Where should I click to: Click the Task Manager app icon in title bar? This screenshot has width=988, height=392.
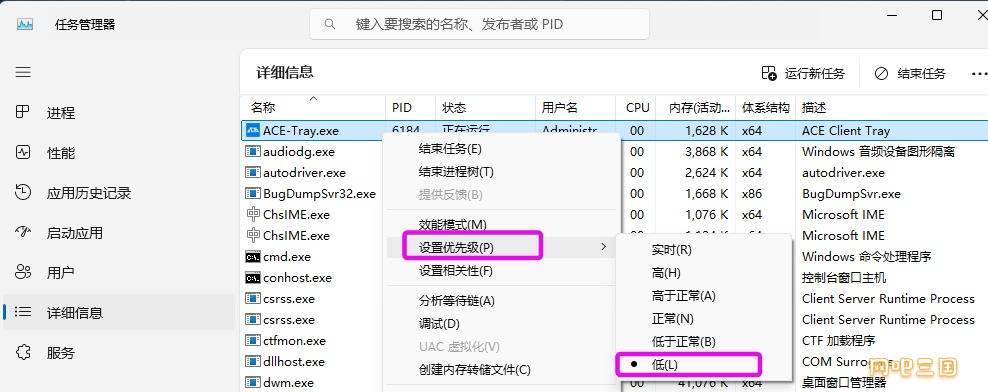[x=25, y=25]
